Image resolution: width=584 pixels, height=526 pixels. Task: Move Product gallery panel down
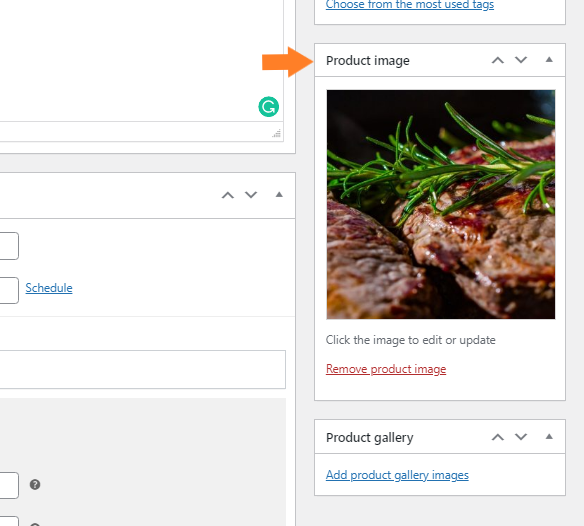coord(521,437)
